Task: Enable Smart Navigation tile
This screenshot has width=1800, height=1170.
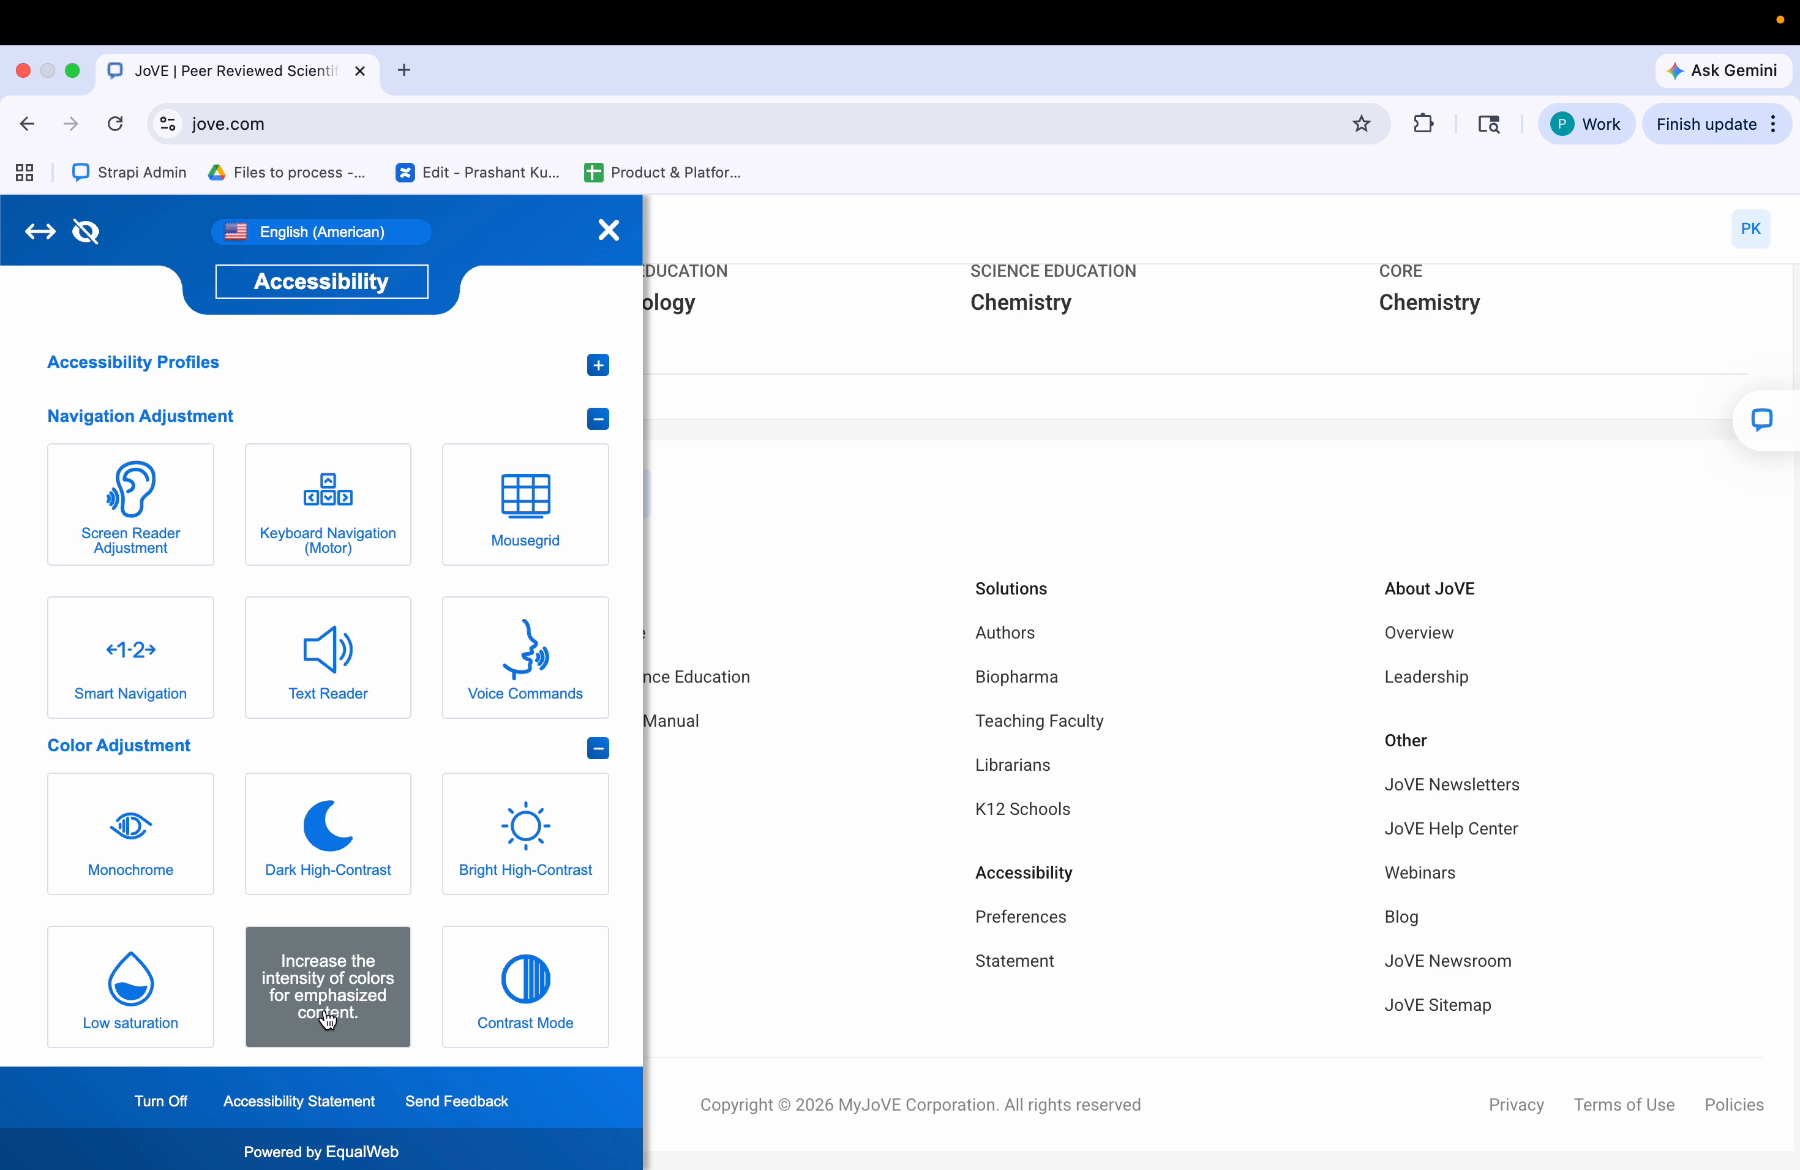Action: tap(130, 658)
